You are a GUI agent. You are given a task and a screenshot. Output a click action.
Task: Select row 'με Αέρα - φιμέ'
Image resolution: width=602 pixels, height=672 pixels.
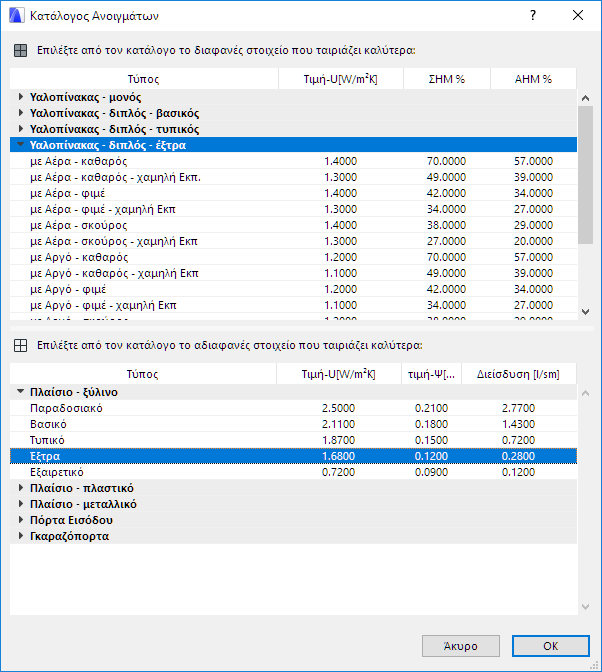click(x=294, y=193)
